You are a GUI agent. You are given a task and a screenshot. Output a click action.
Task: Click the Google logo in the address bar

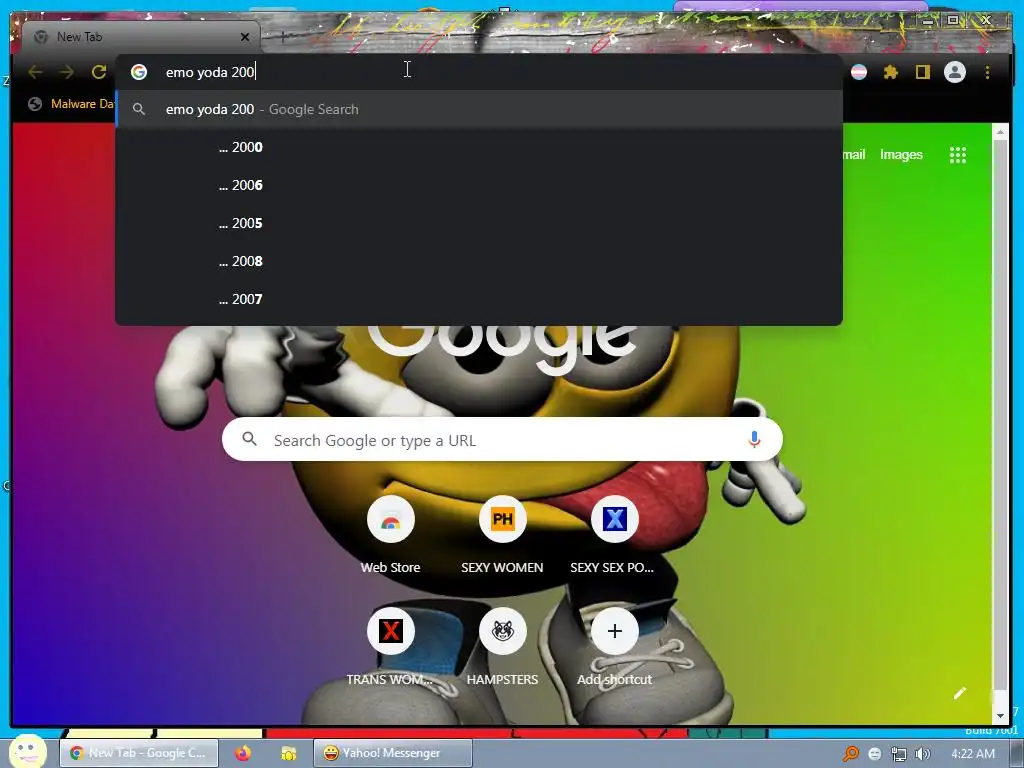click(x=138, y=72)
